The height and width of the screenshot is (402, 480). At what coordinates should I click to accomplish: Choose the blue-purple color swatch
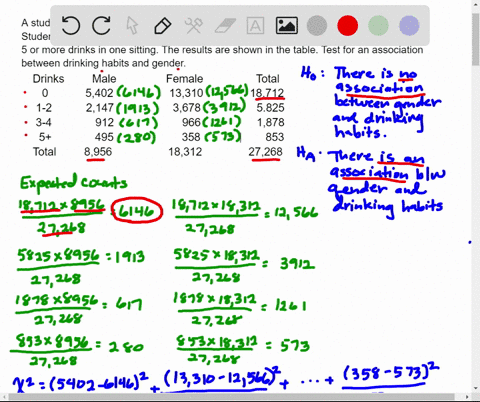(409, 26)
